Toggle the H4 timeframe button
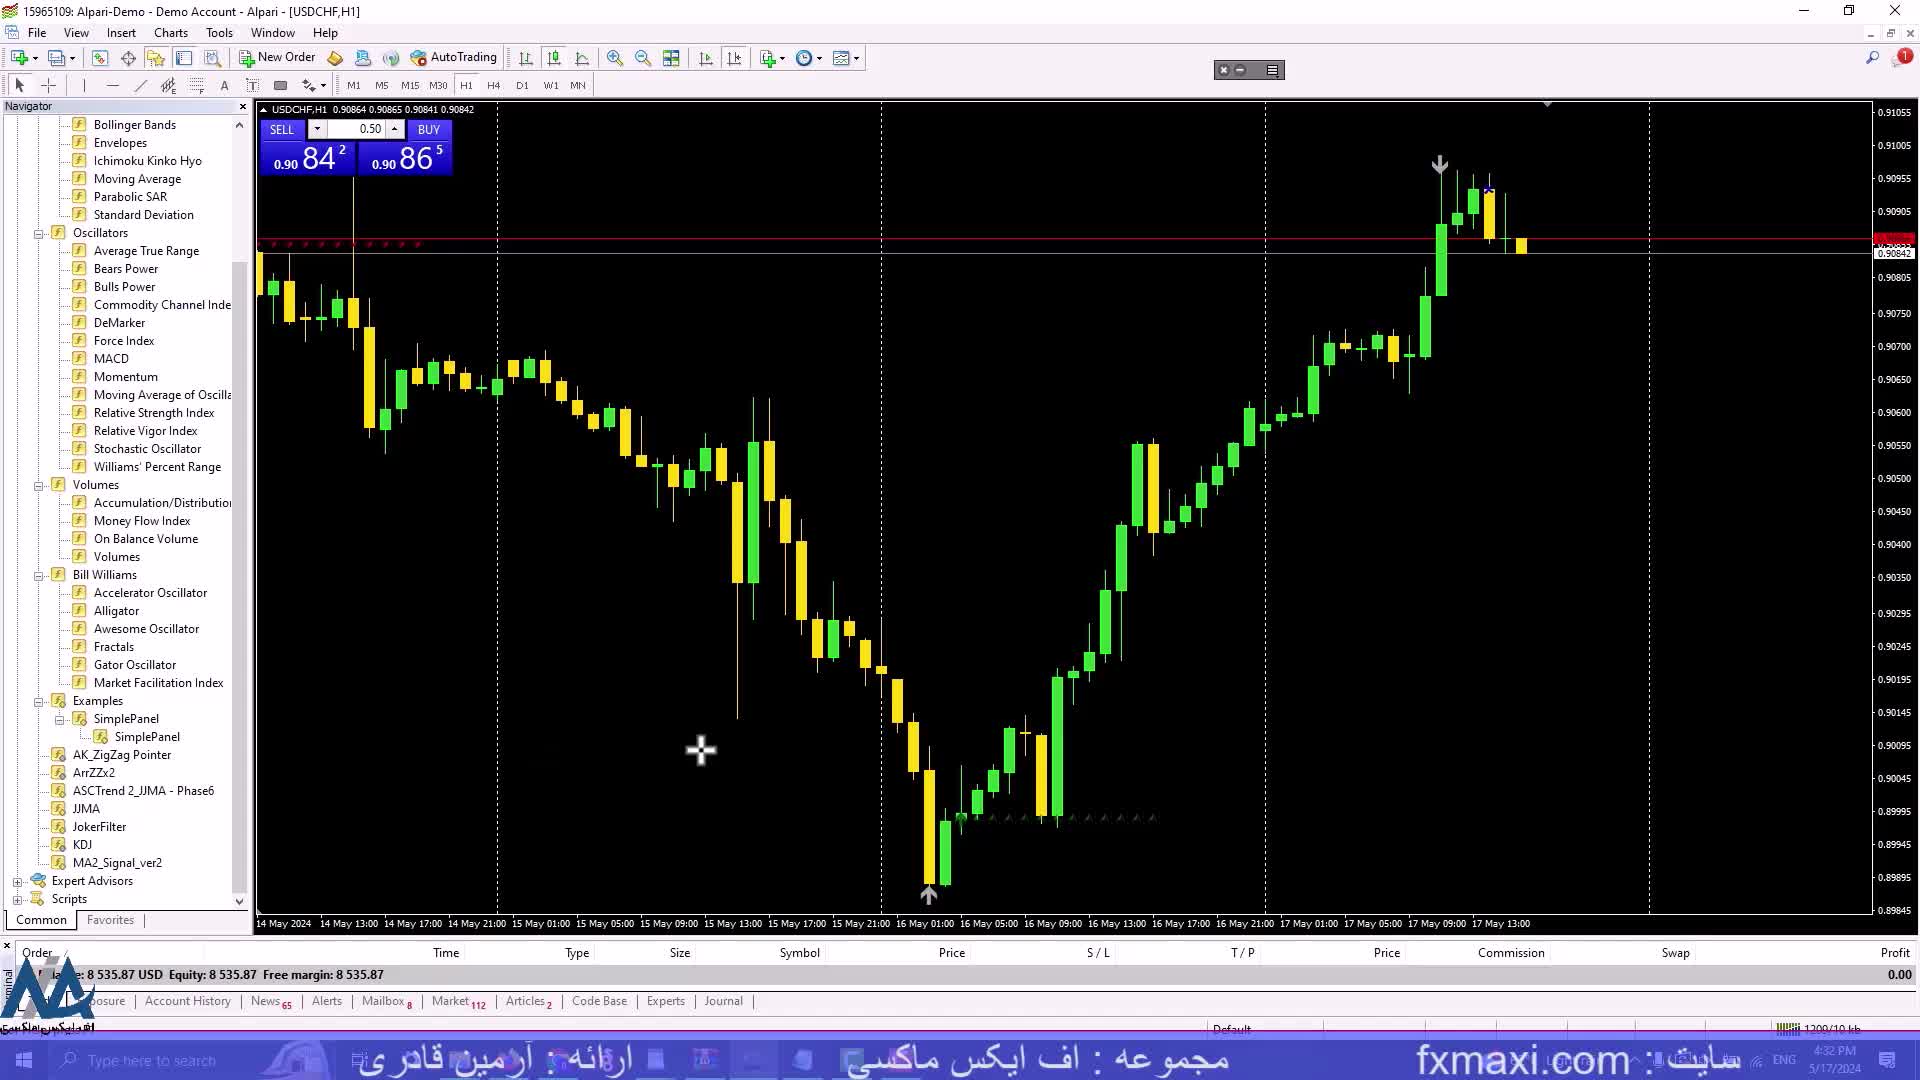 (493, 85)
